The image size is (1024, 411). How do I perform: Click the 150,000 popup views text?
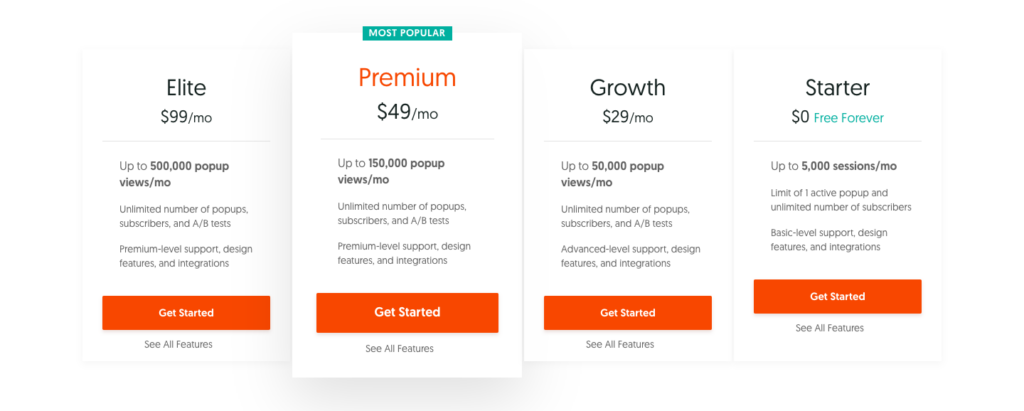391,171
